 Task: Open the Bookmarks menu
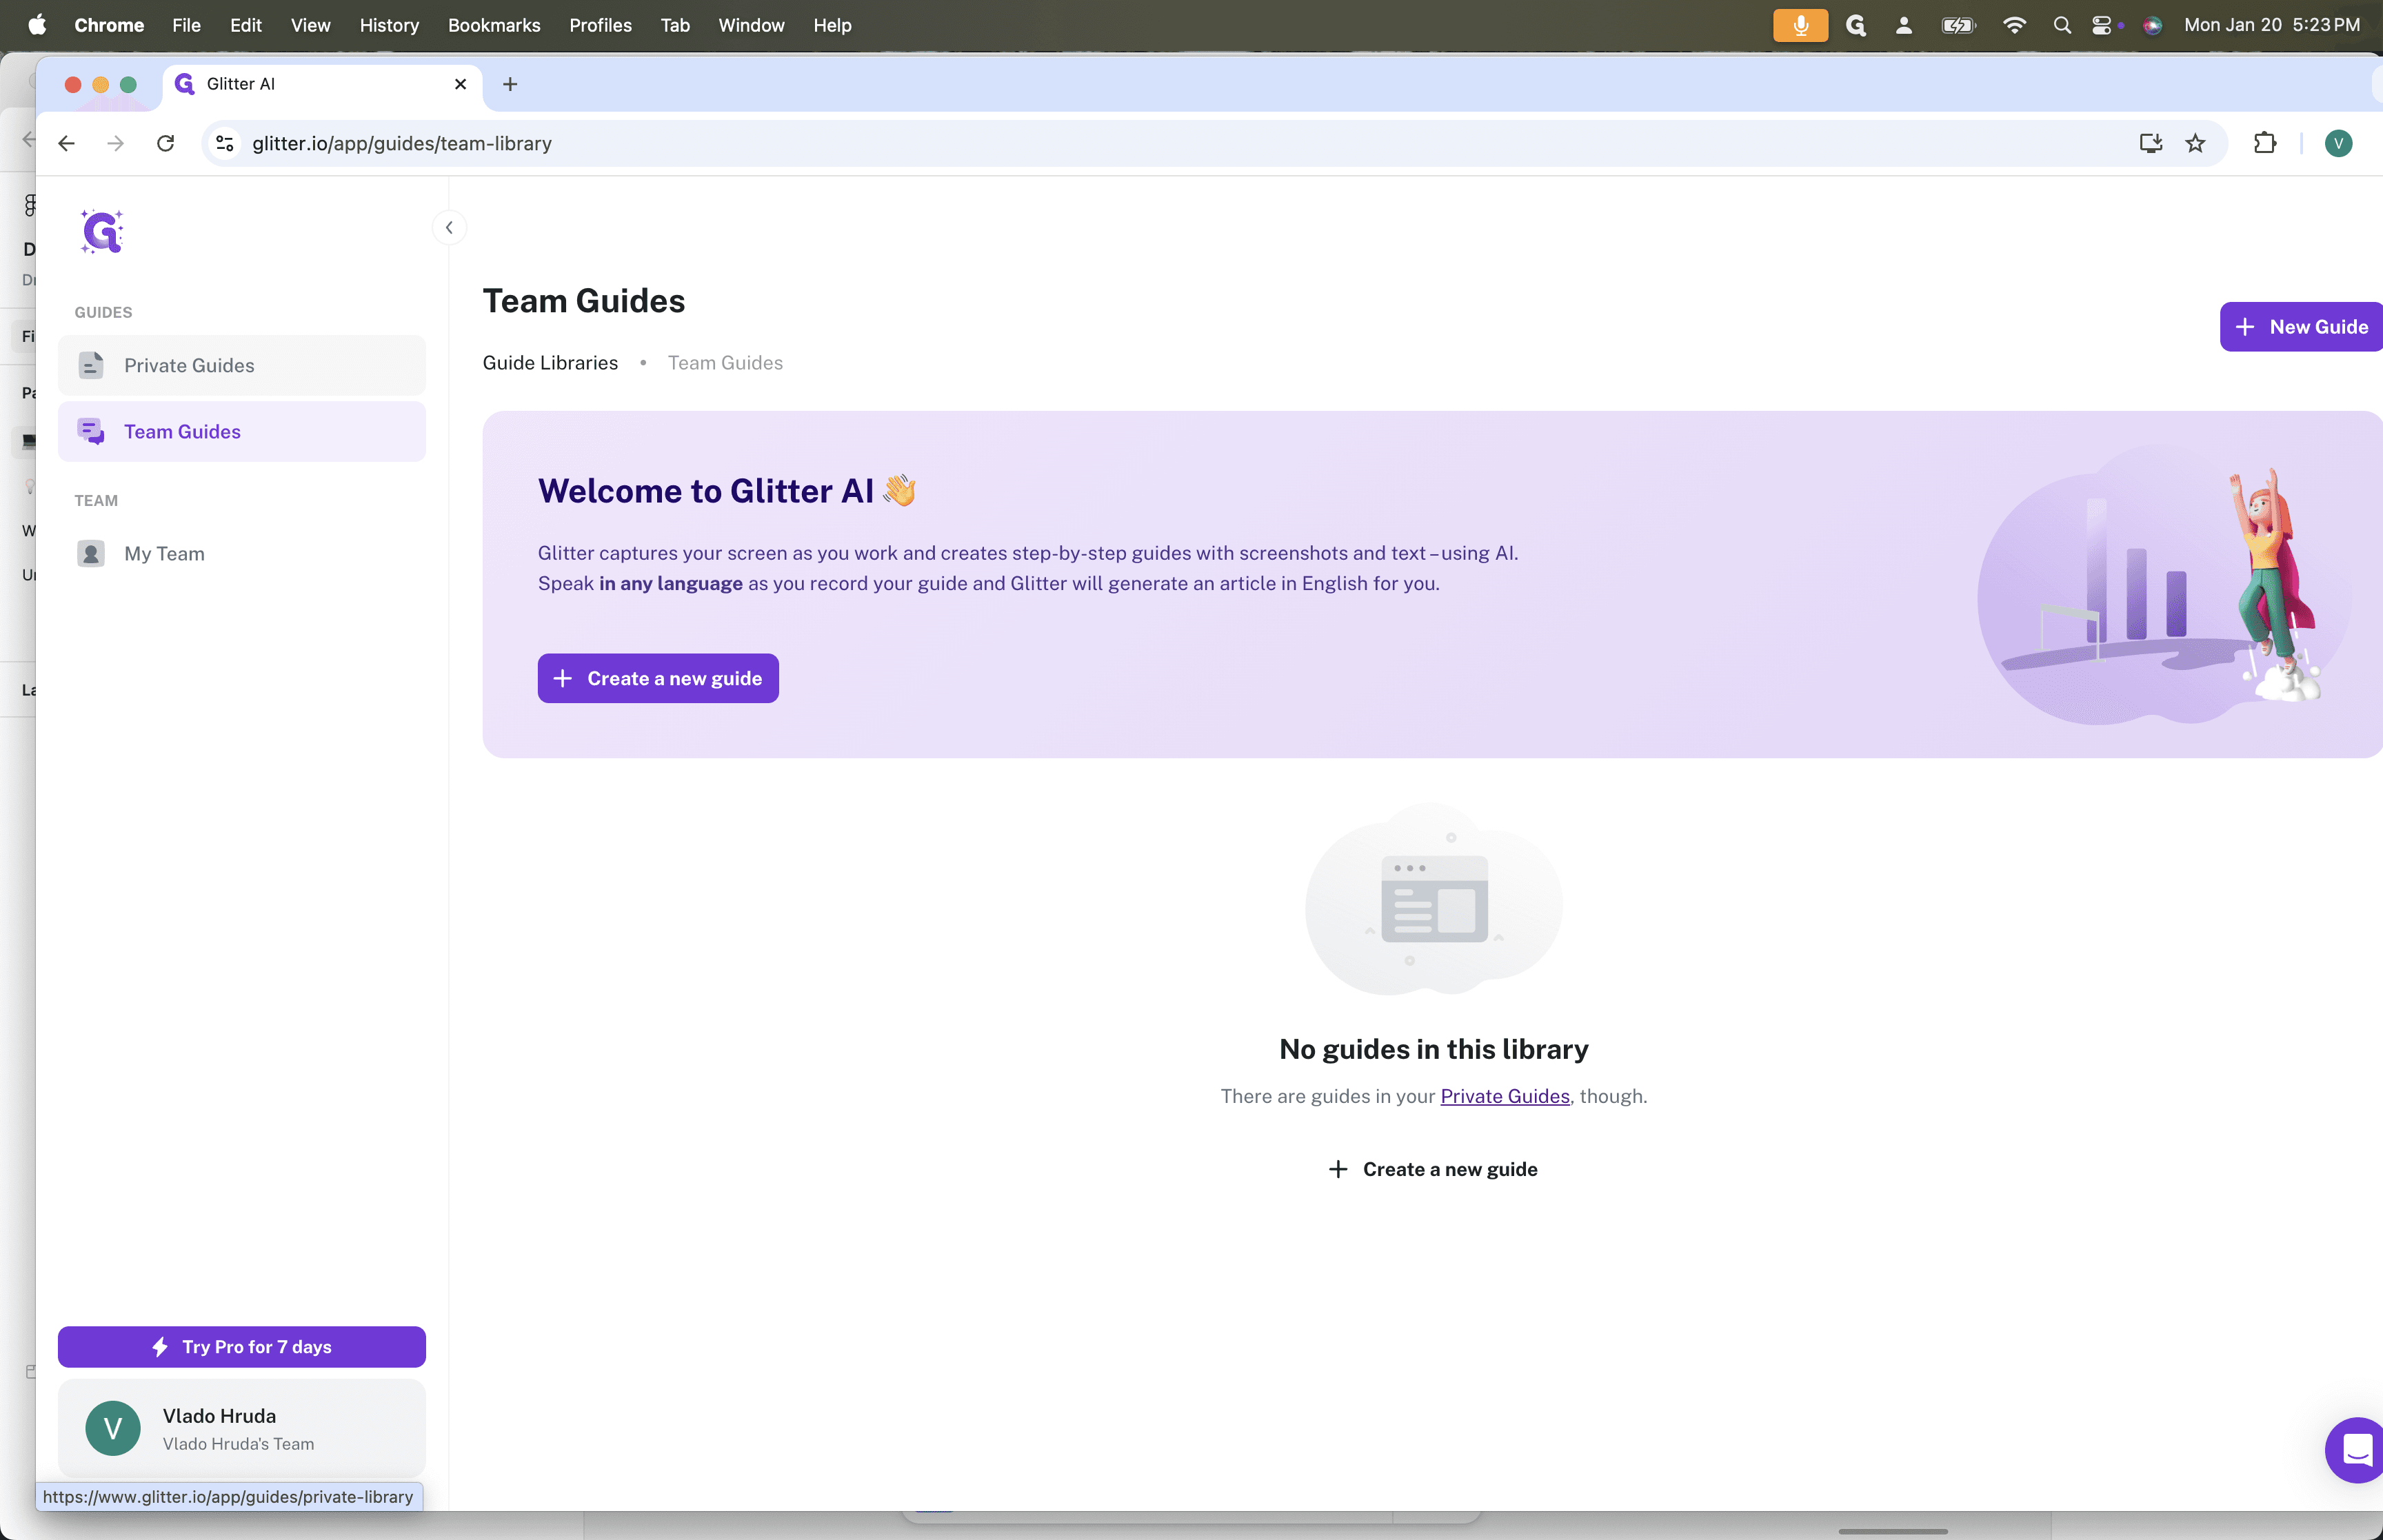[494, 25]
